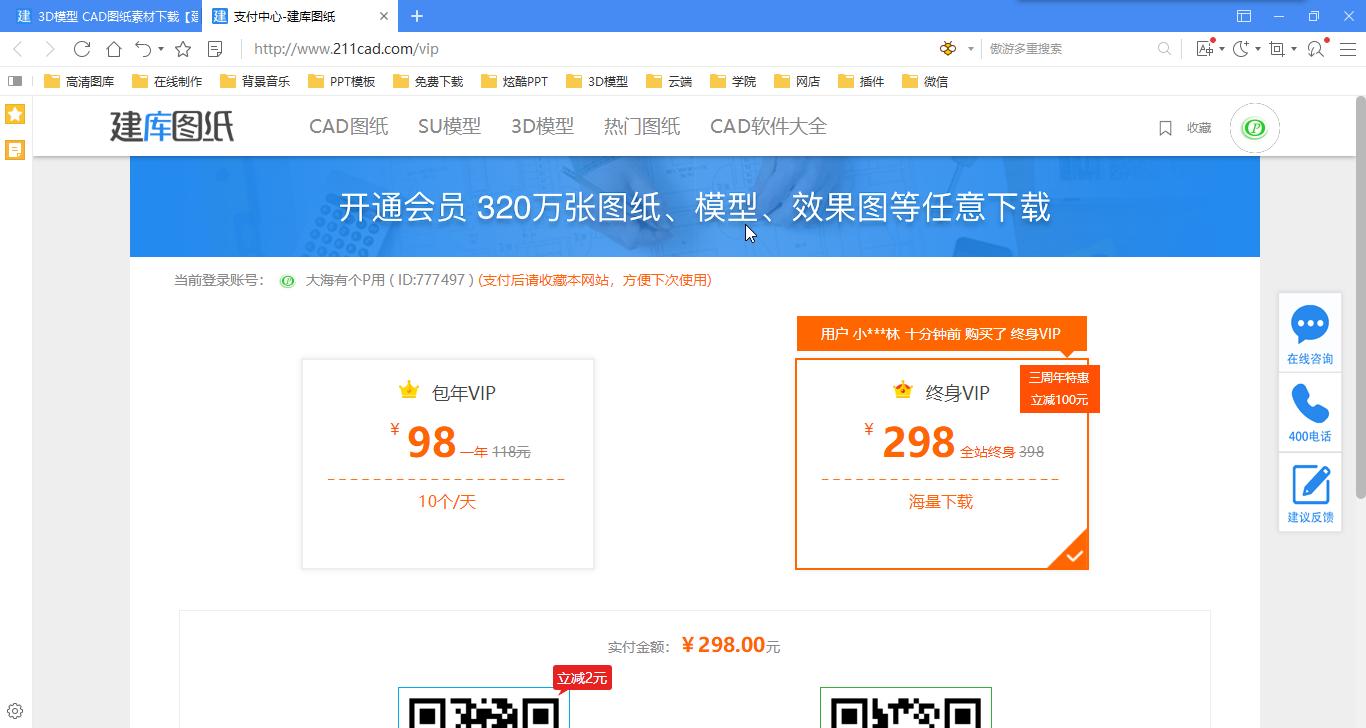Expand the screenshot tool dropdown arrow
The width and height of the screenshot is (1366, 728).
tap(1294, 49)
